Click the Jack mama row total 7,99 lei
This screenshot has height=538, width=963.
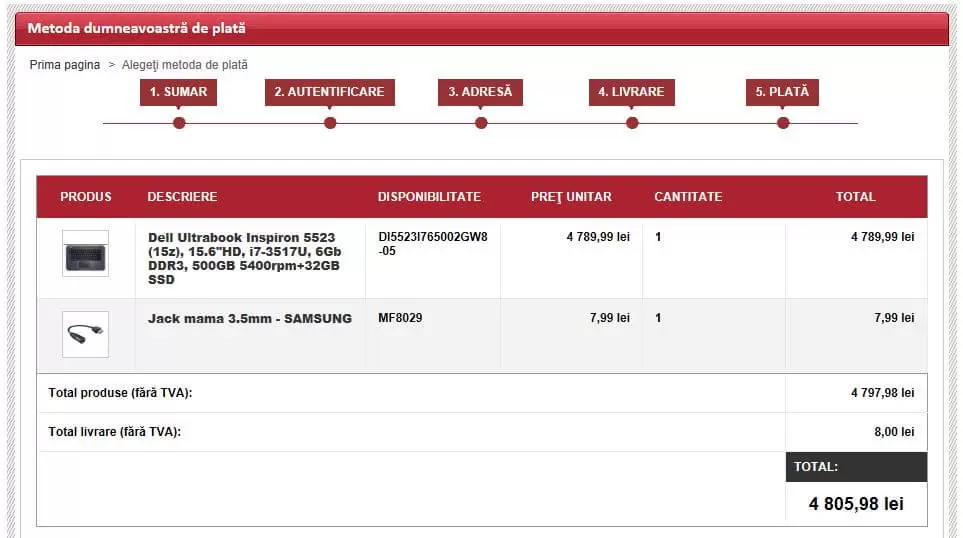(894, 318)
